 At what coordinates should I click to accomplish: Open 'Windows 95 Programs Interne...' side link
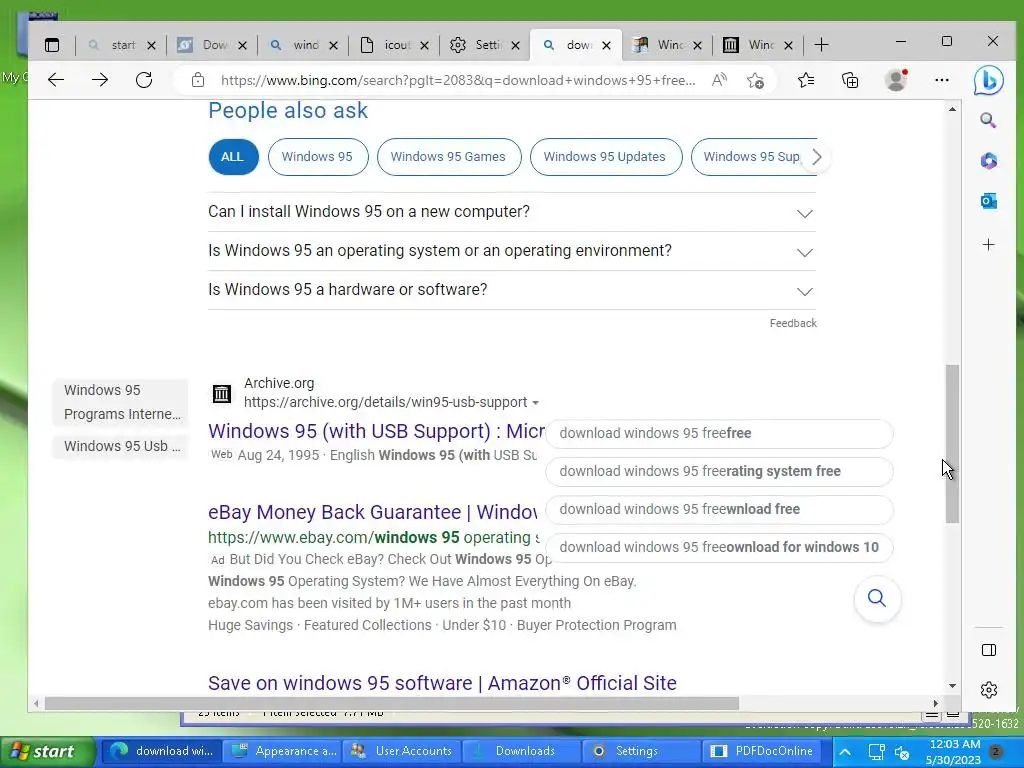click(x=121, y=402)
